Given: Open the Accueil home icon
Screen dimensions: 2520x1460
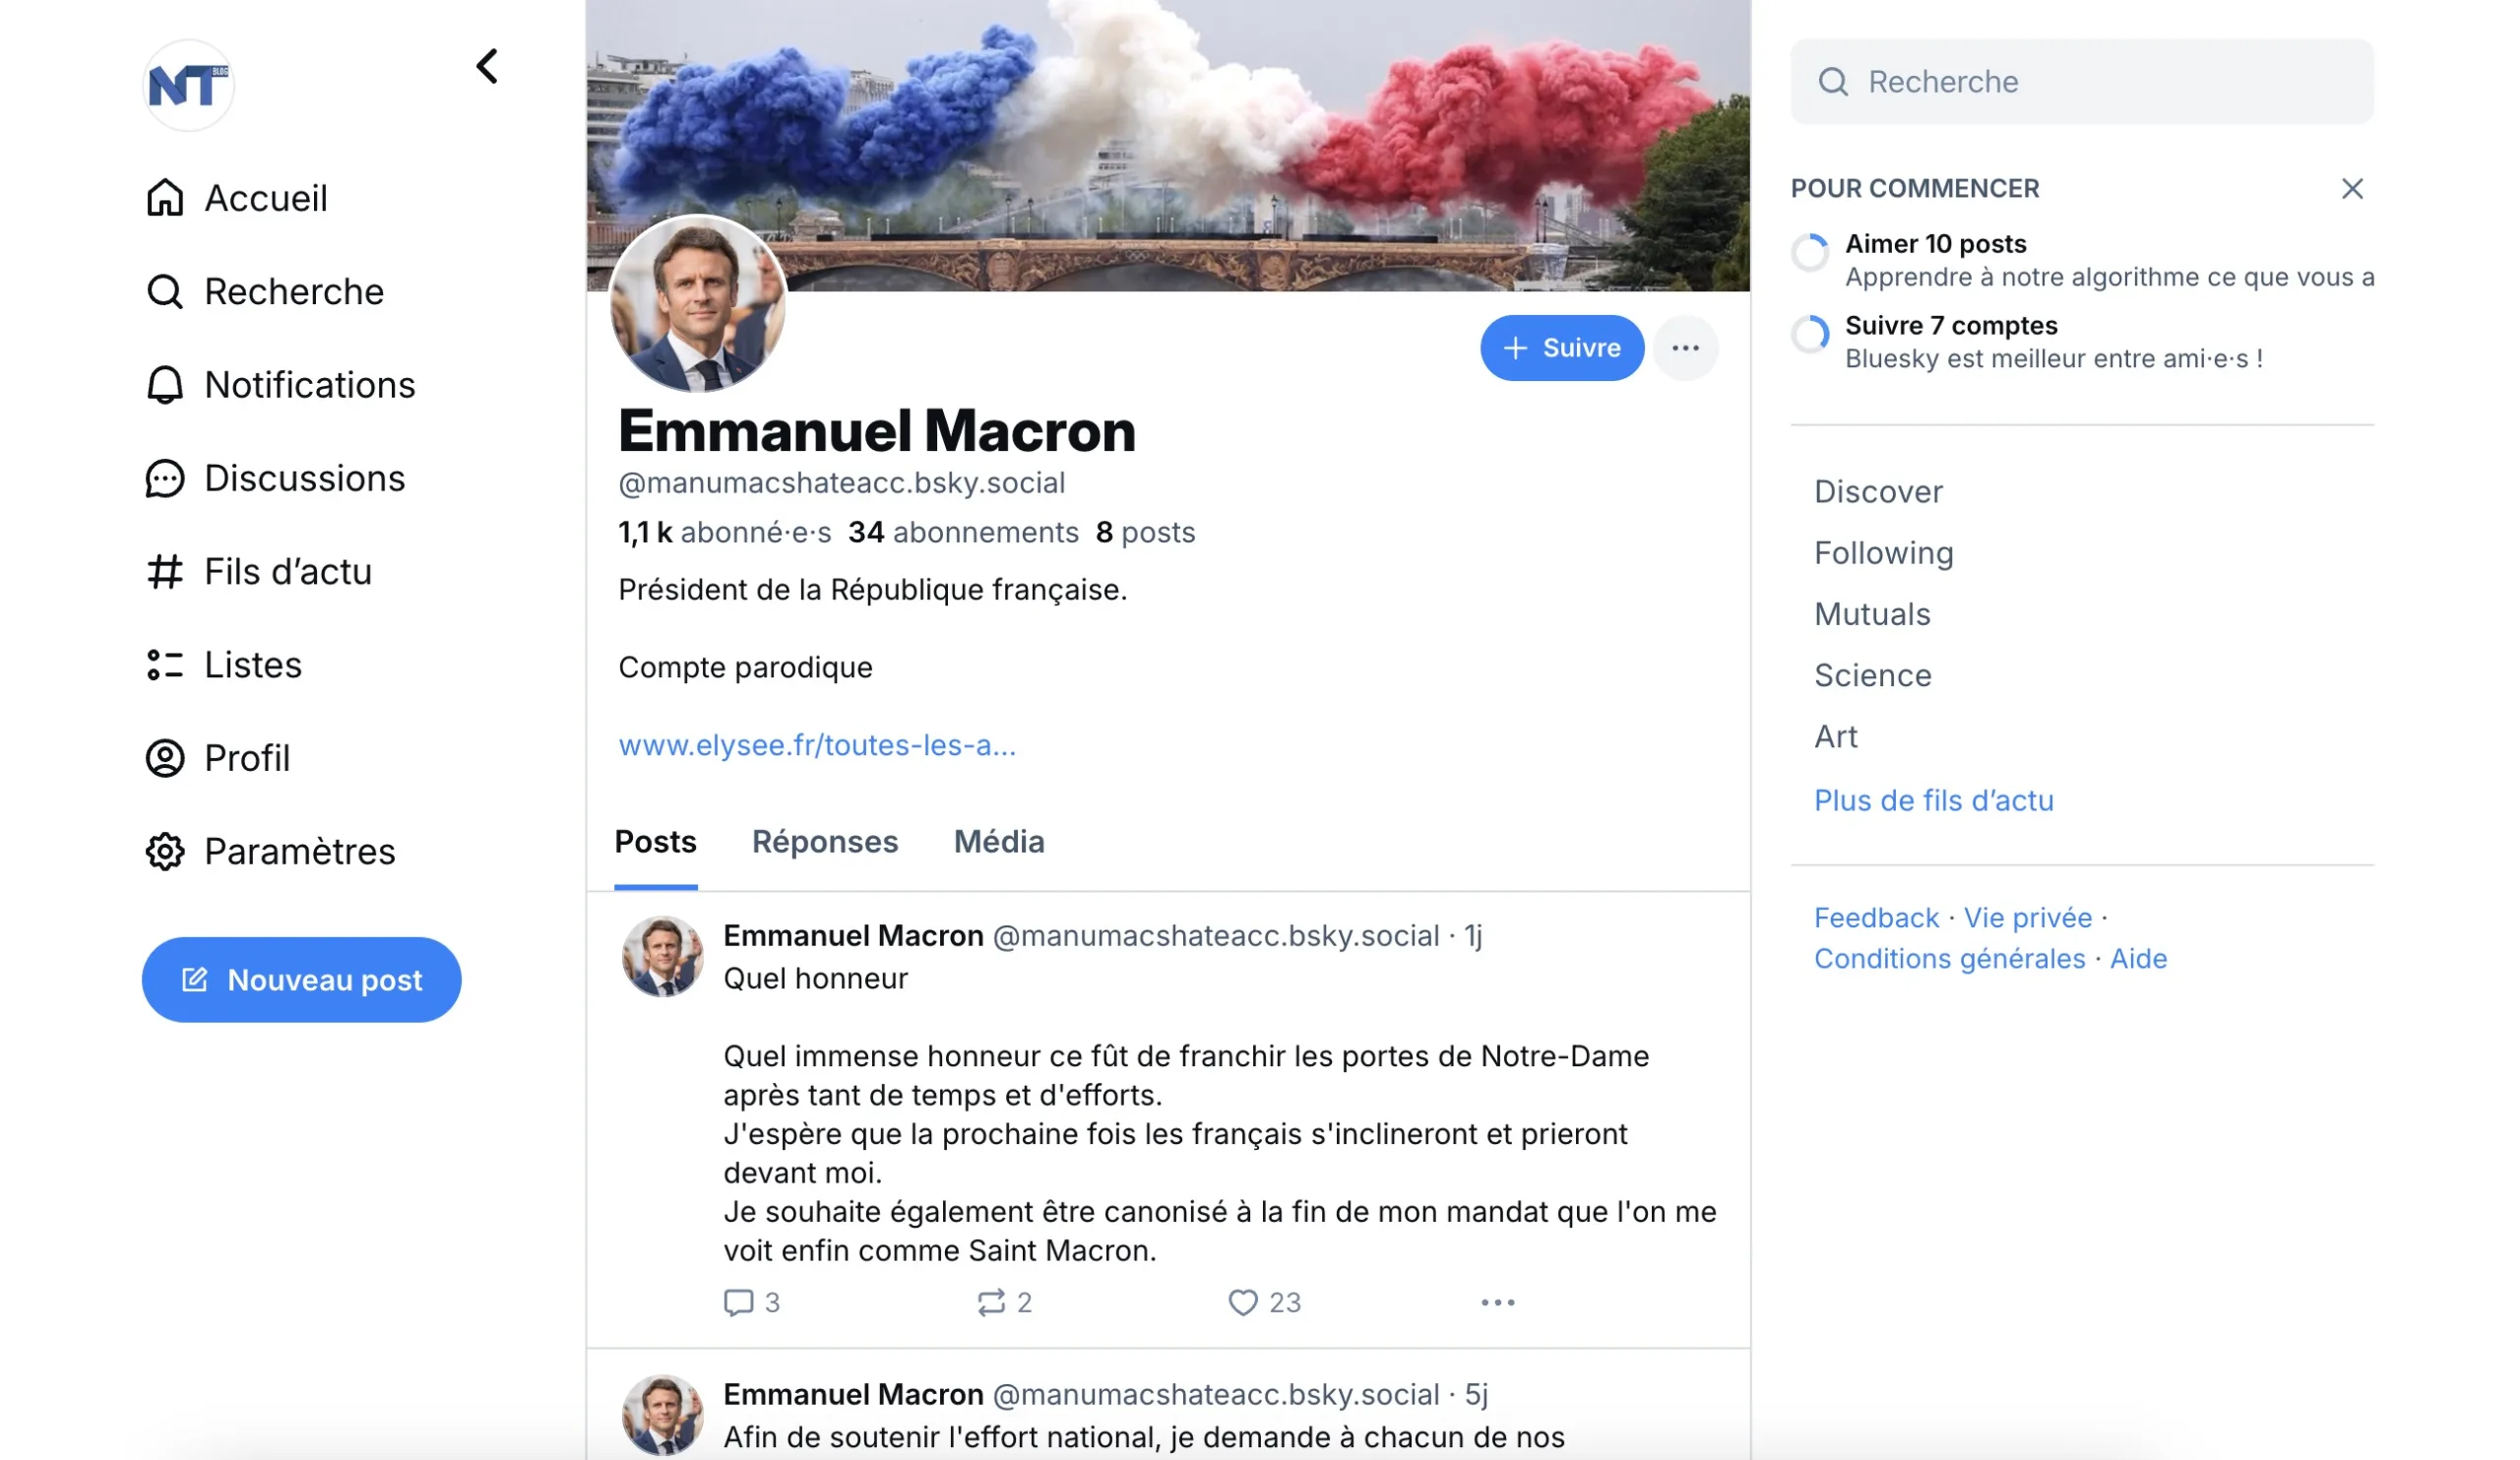Looking at the screenshot, I should coord(166,197).
